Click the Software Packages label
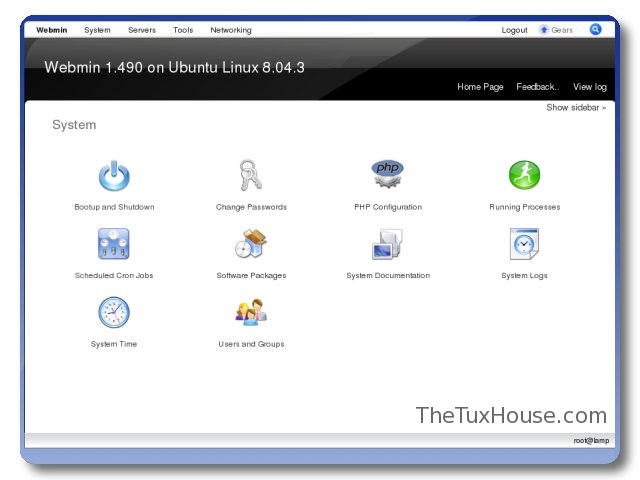Viewport: 640px width, 480px height. click(251, 276)
